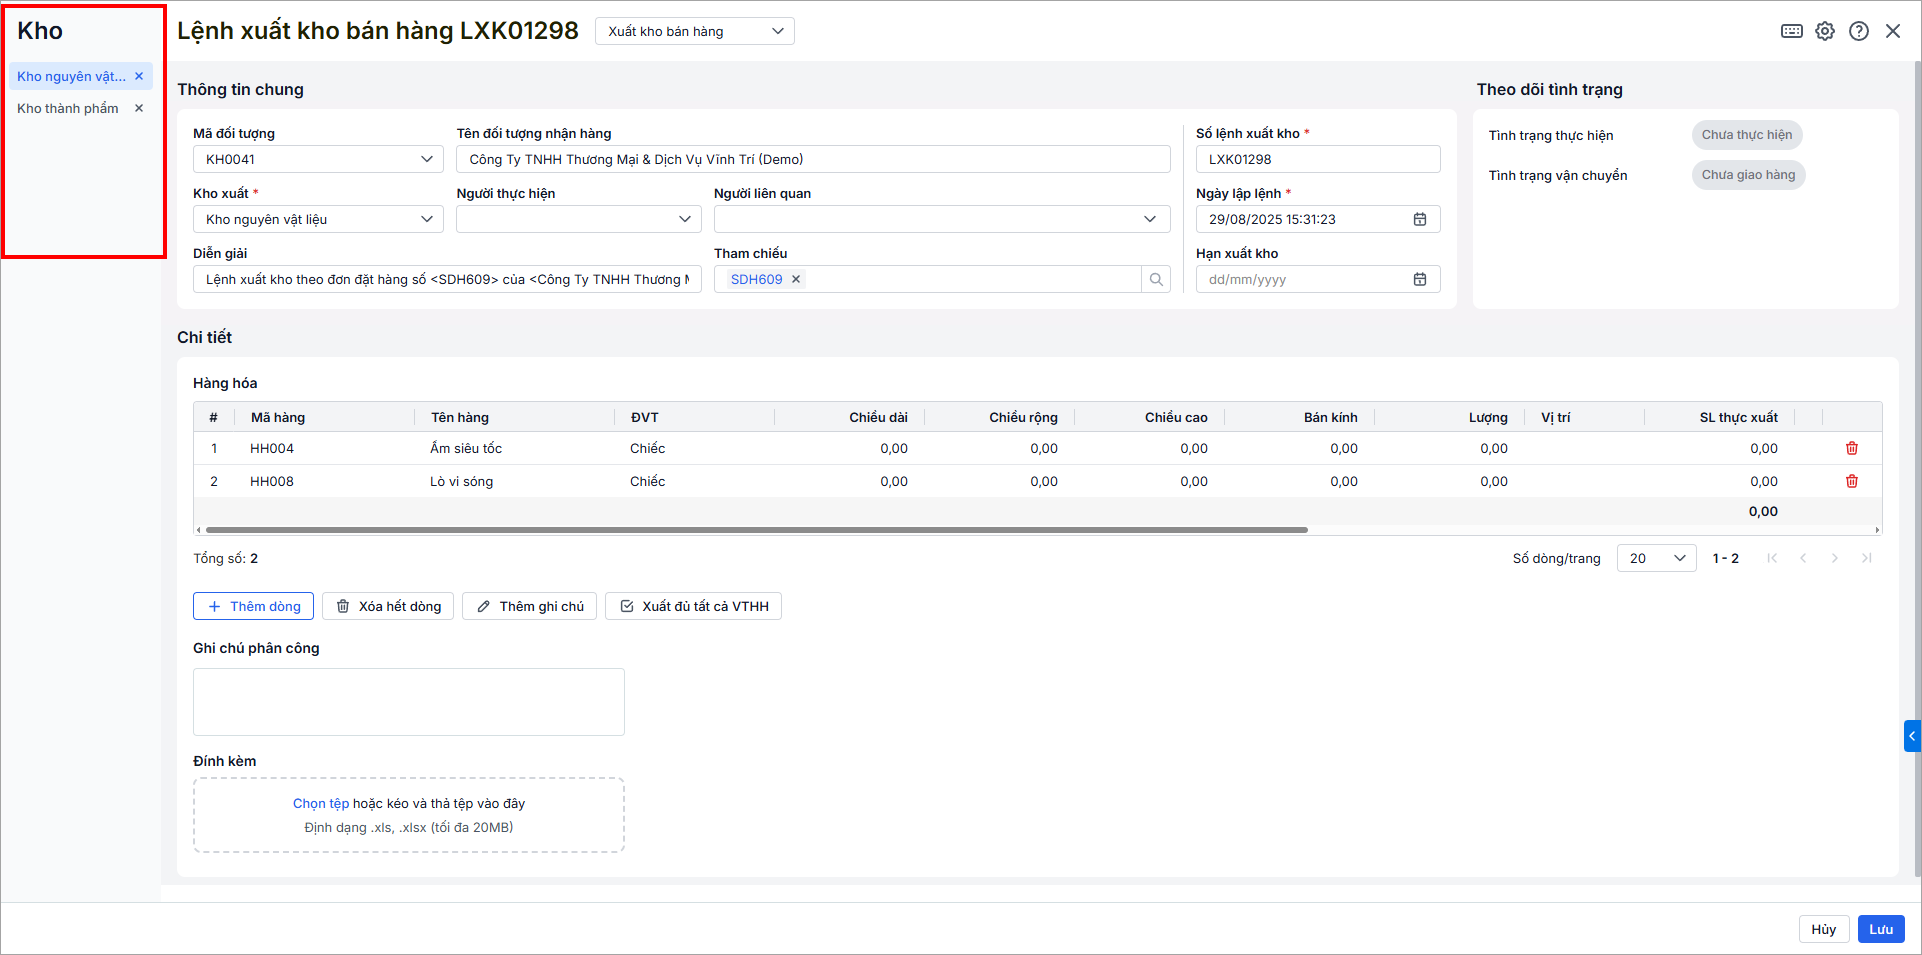Open calendar for Ngày lập lệnh

tap(1419, 219)
